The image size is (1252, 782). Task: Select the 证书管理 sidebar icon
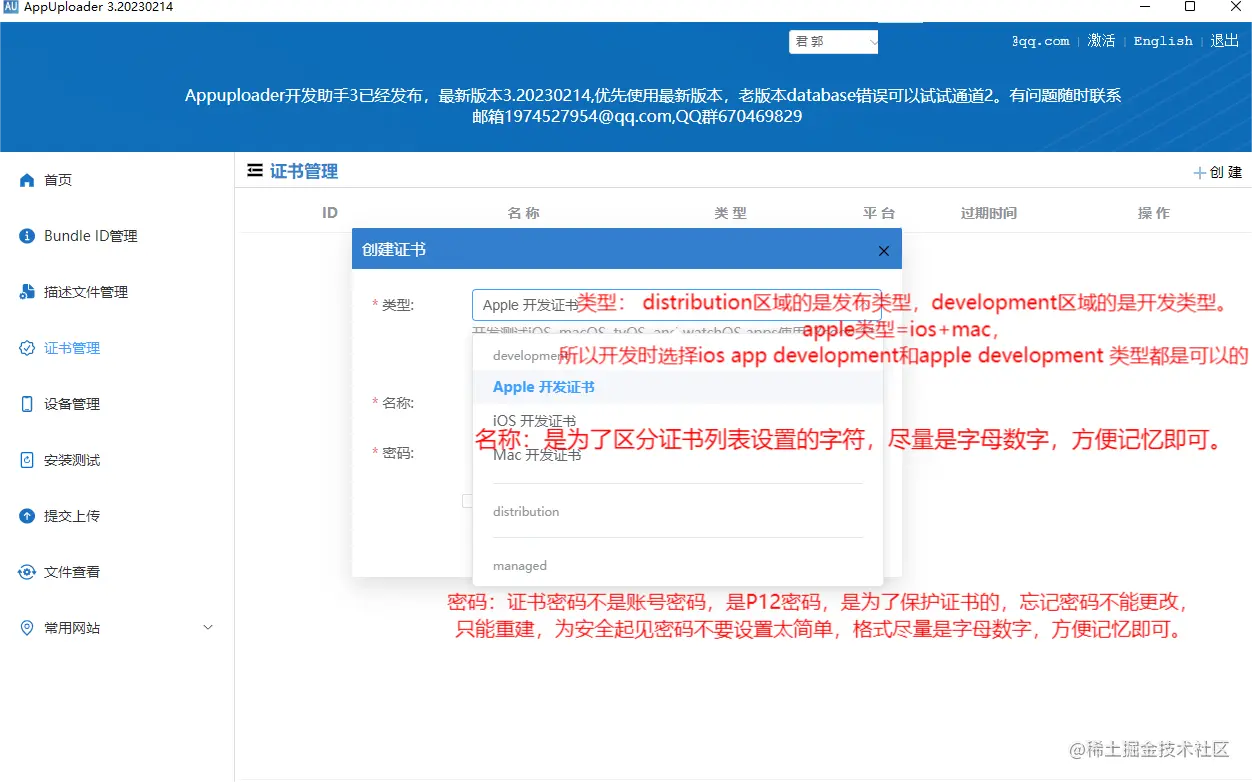click(27, 347)
